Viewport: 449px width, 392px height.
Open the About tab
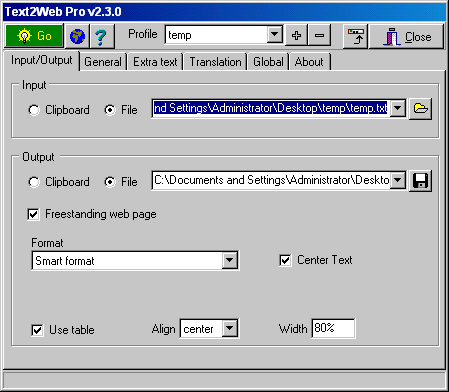pyautogui.click(x=309, y=62)
